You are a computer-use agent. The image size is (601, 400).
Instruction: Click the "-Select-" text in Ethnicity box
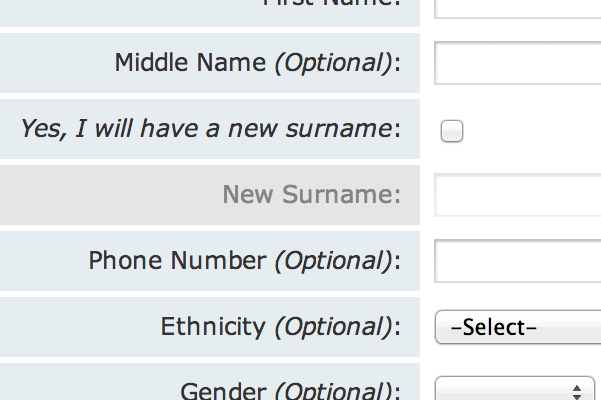click(495, 327)
